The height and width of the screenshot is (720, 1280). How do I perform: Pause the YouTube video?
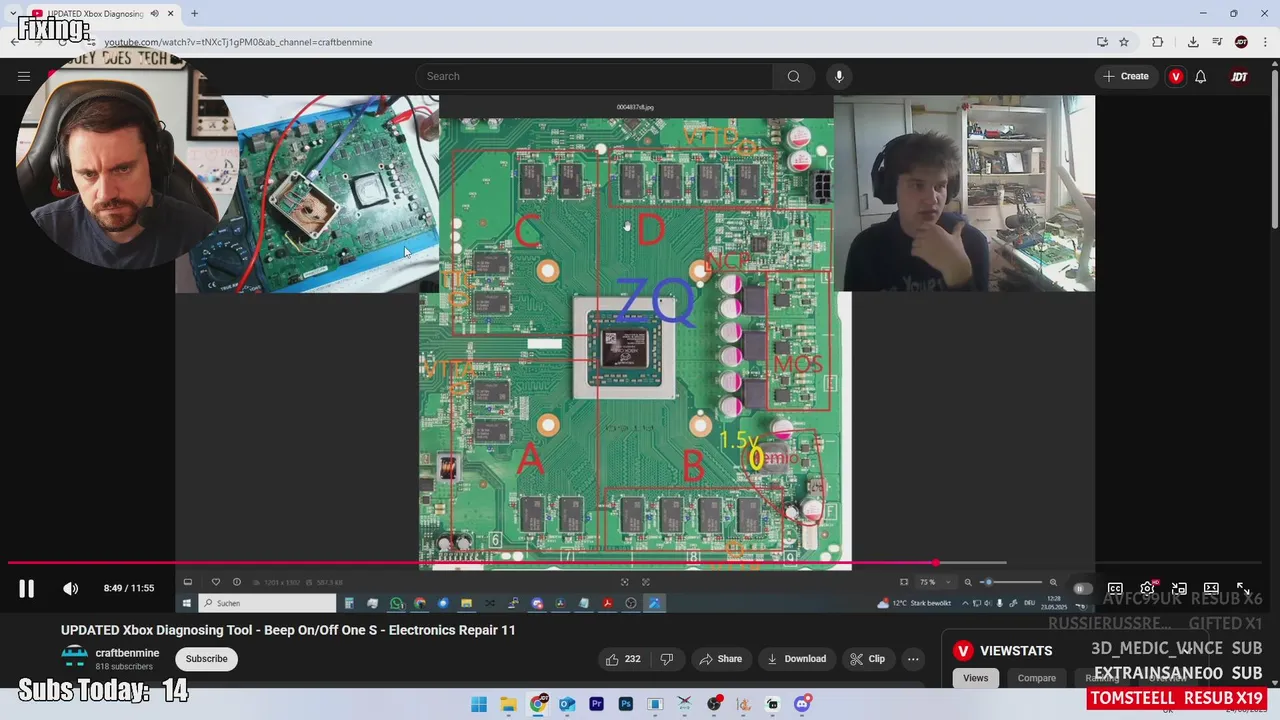tap(26, 589)
